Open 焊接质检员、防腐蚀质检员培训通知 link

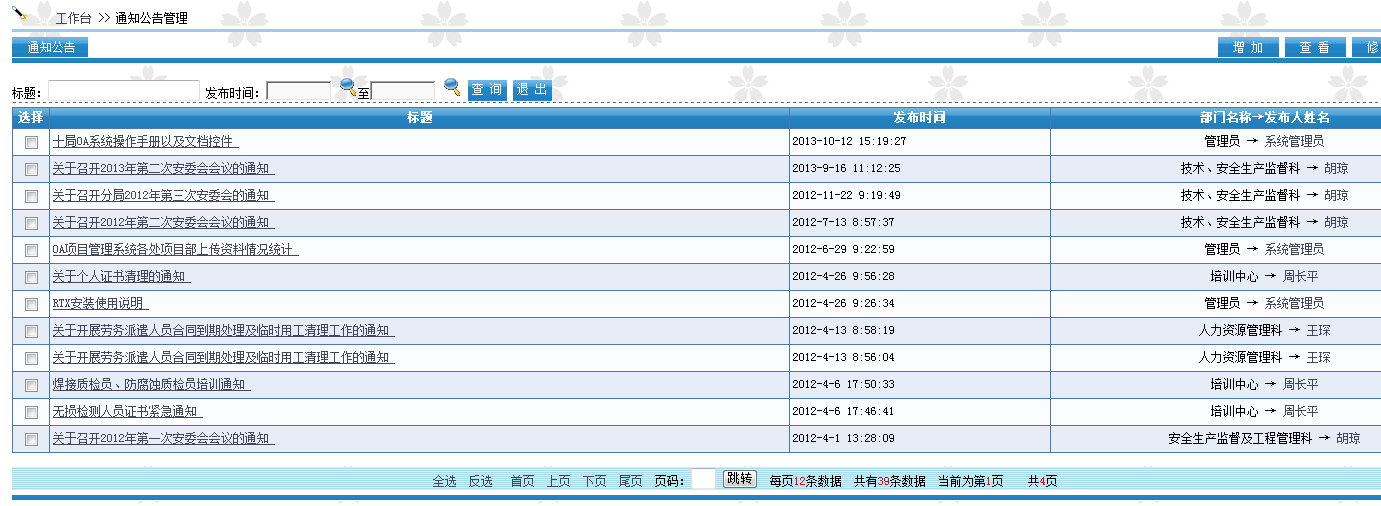click(x=151, y=385)
